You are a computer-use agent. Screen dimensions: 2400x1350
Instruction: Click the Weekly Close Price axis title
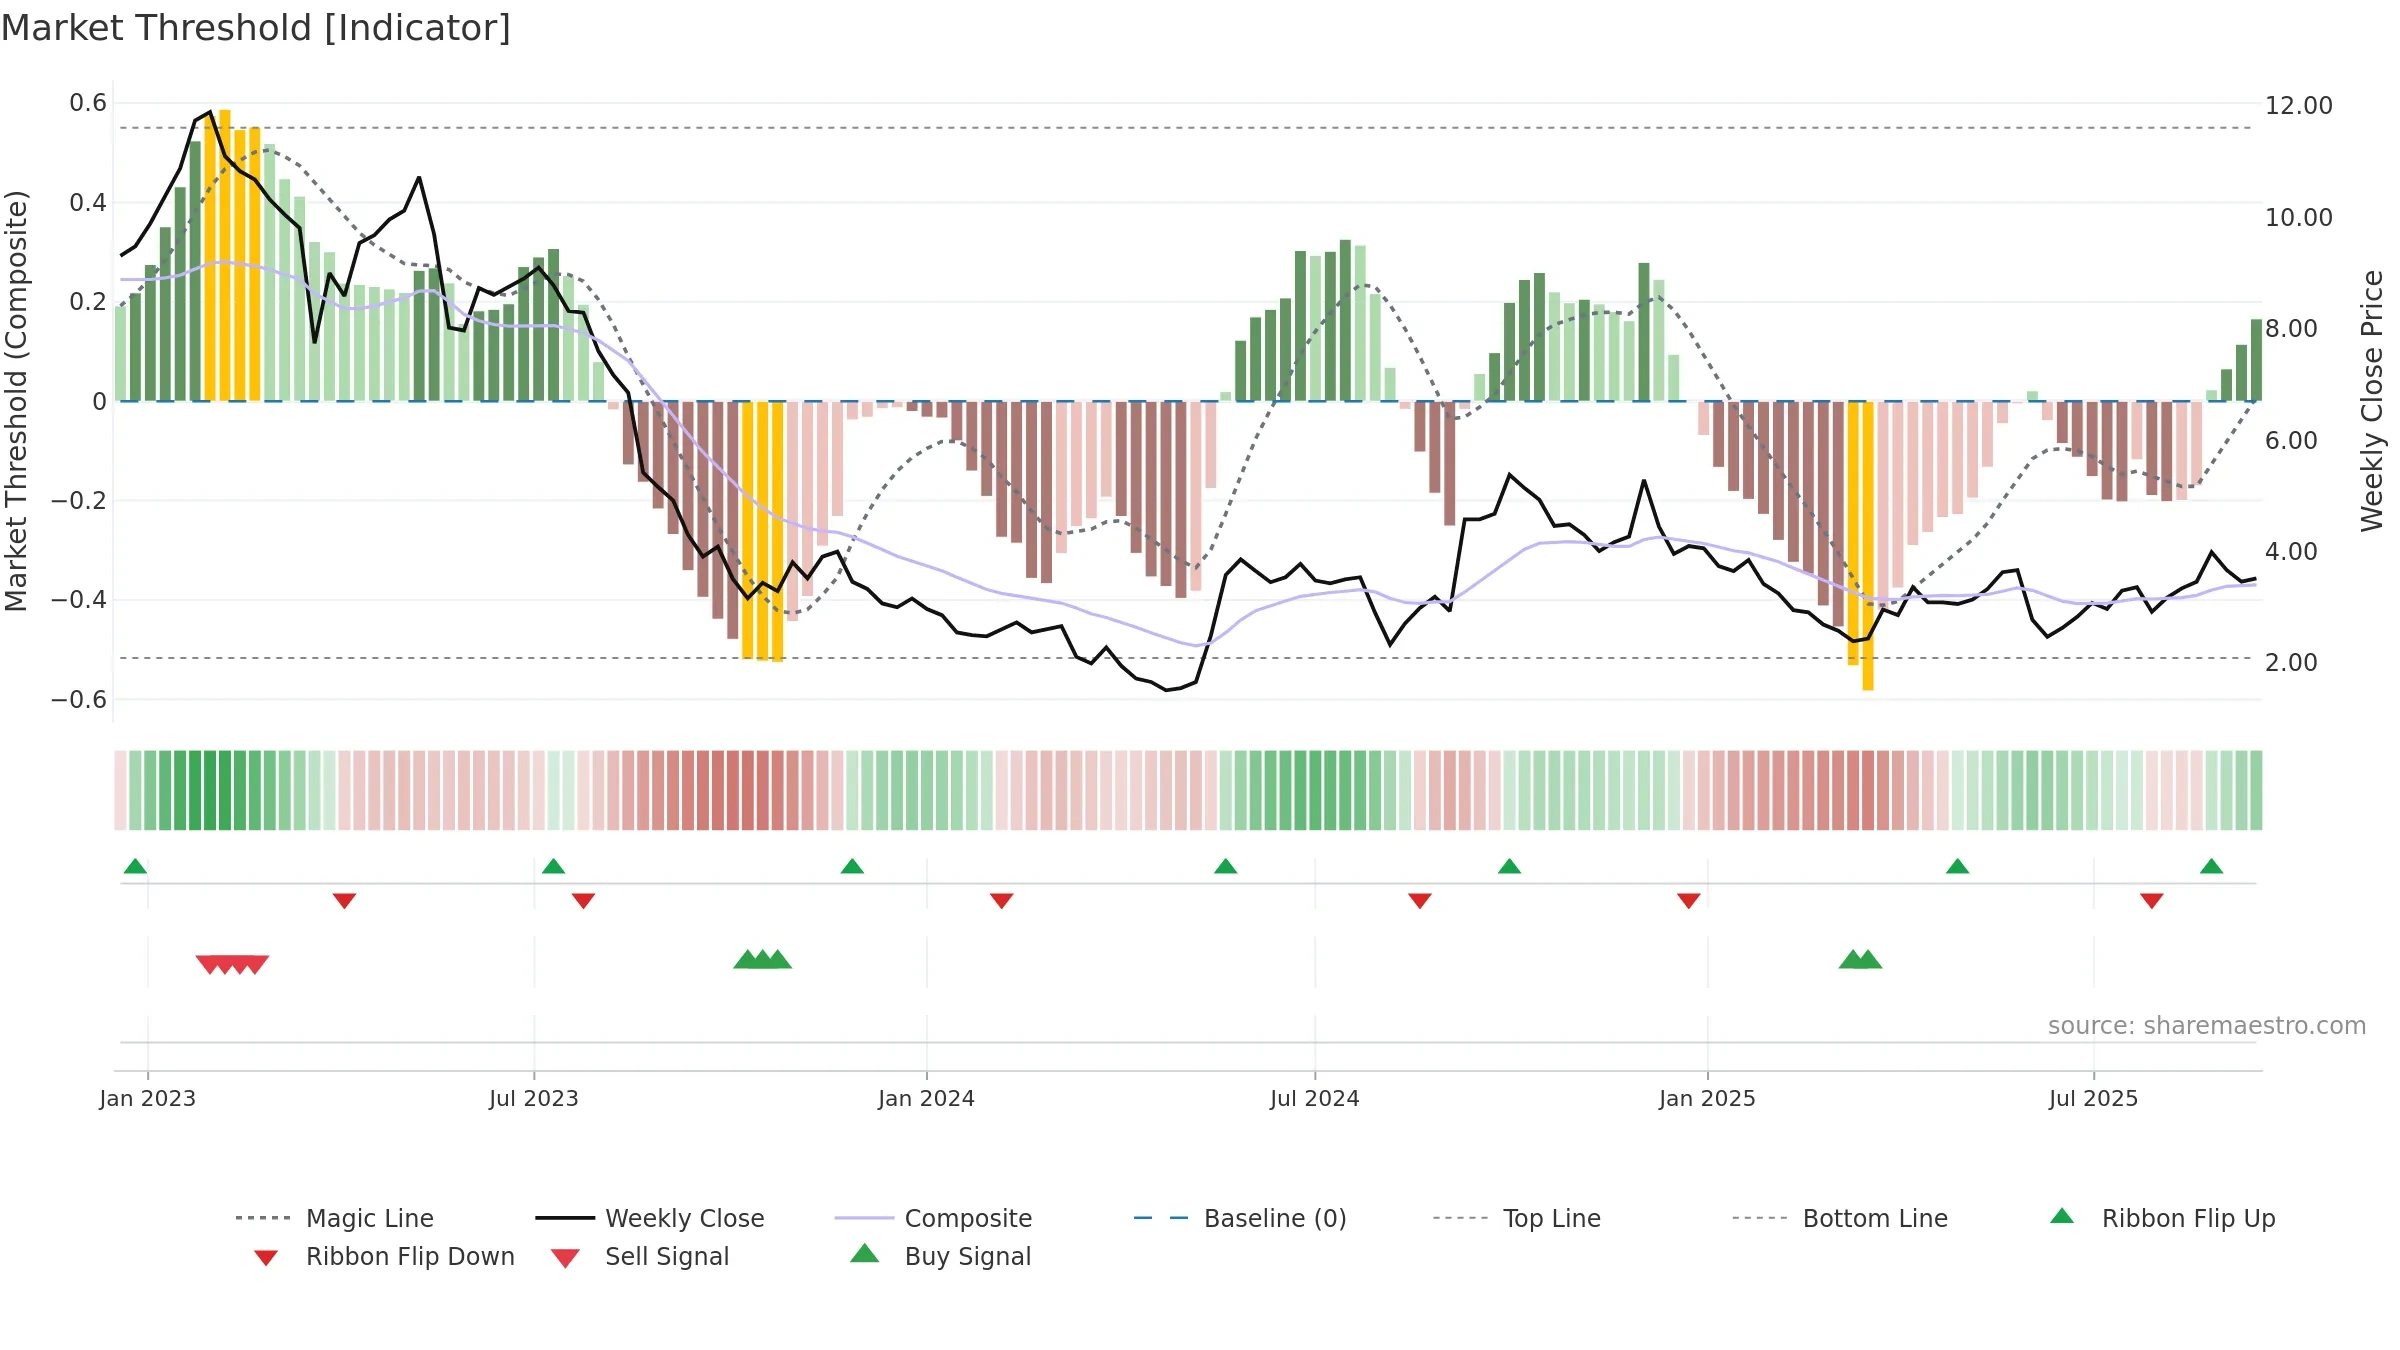2372,401
